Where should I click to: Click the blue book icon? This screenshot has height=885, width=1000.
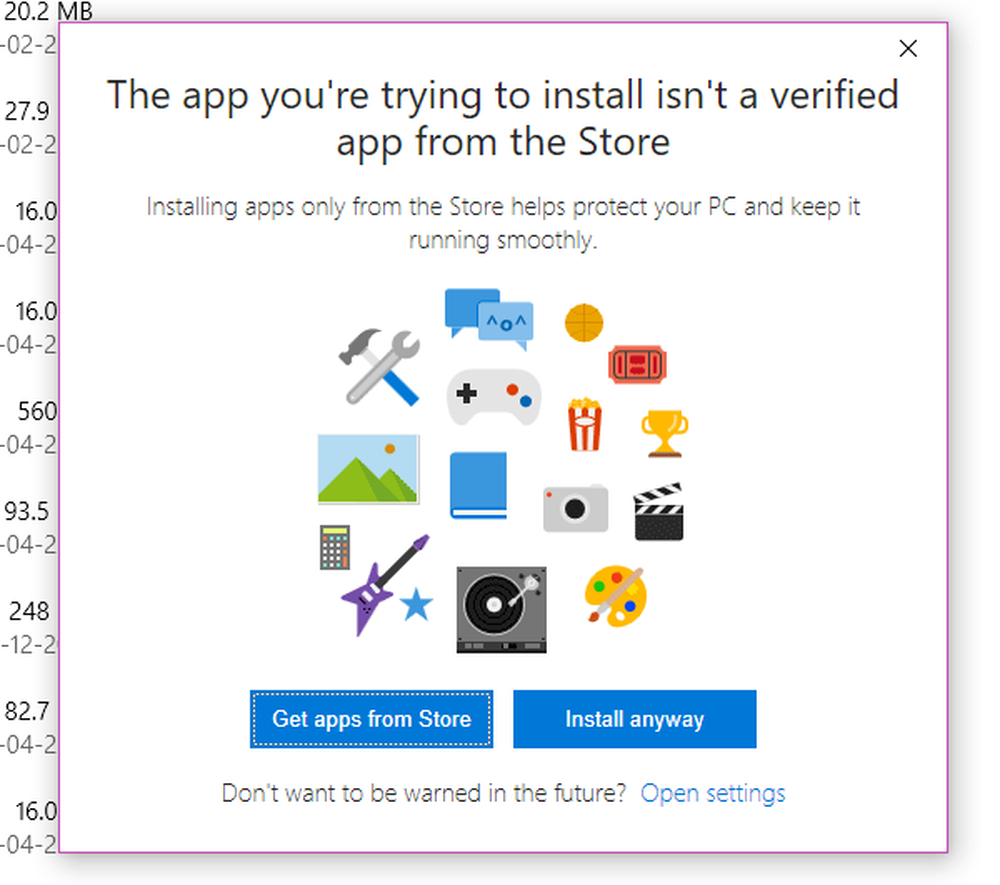pyautogui.click(x=479, y=486)
